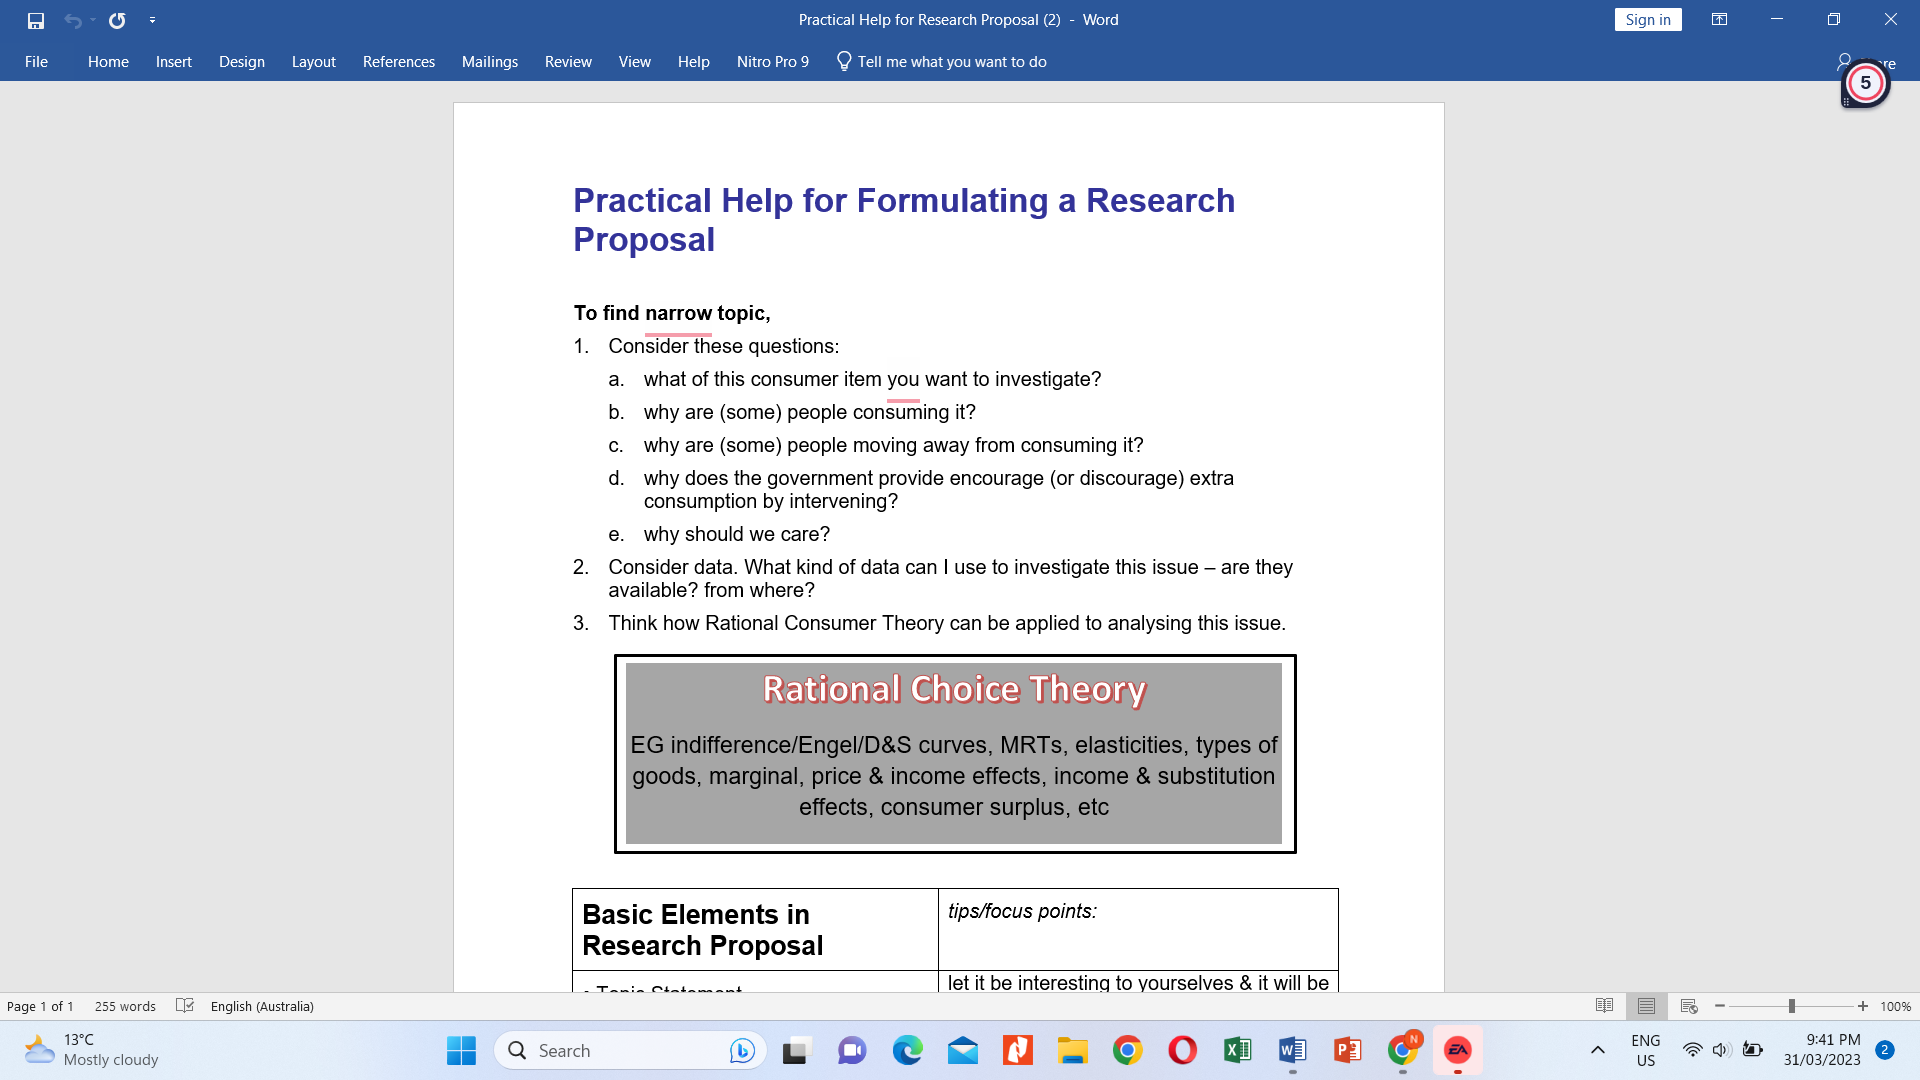Expand the Customize Quick Access Toolbar menu
1920x1080 pixels.
pyautogui.click(x=152, y=19)
